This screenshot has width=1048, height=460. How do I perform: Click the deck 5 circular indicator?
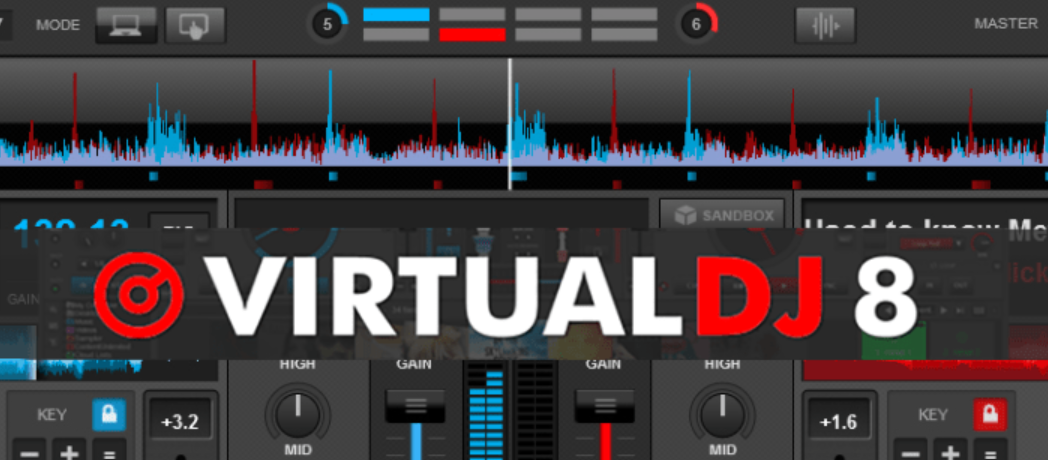tap(328, 24)
